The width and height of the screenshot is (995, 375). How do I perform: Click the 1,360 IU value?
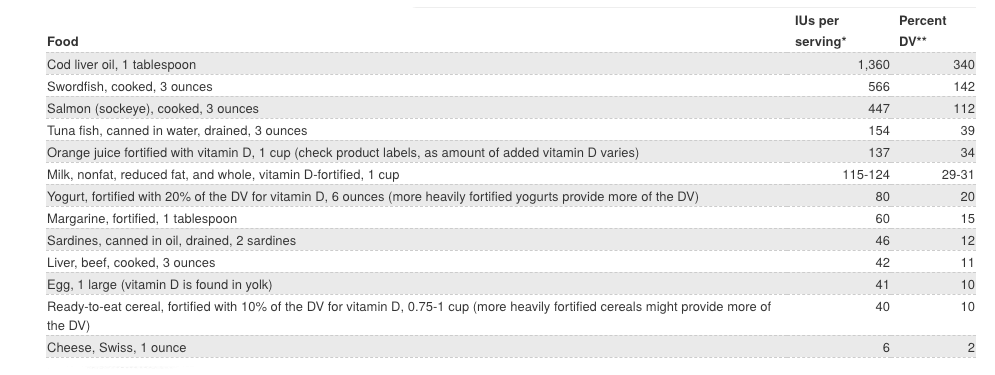pos(873,65)
